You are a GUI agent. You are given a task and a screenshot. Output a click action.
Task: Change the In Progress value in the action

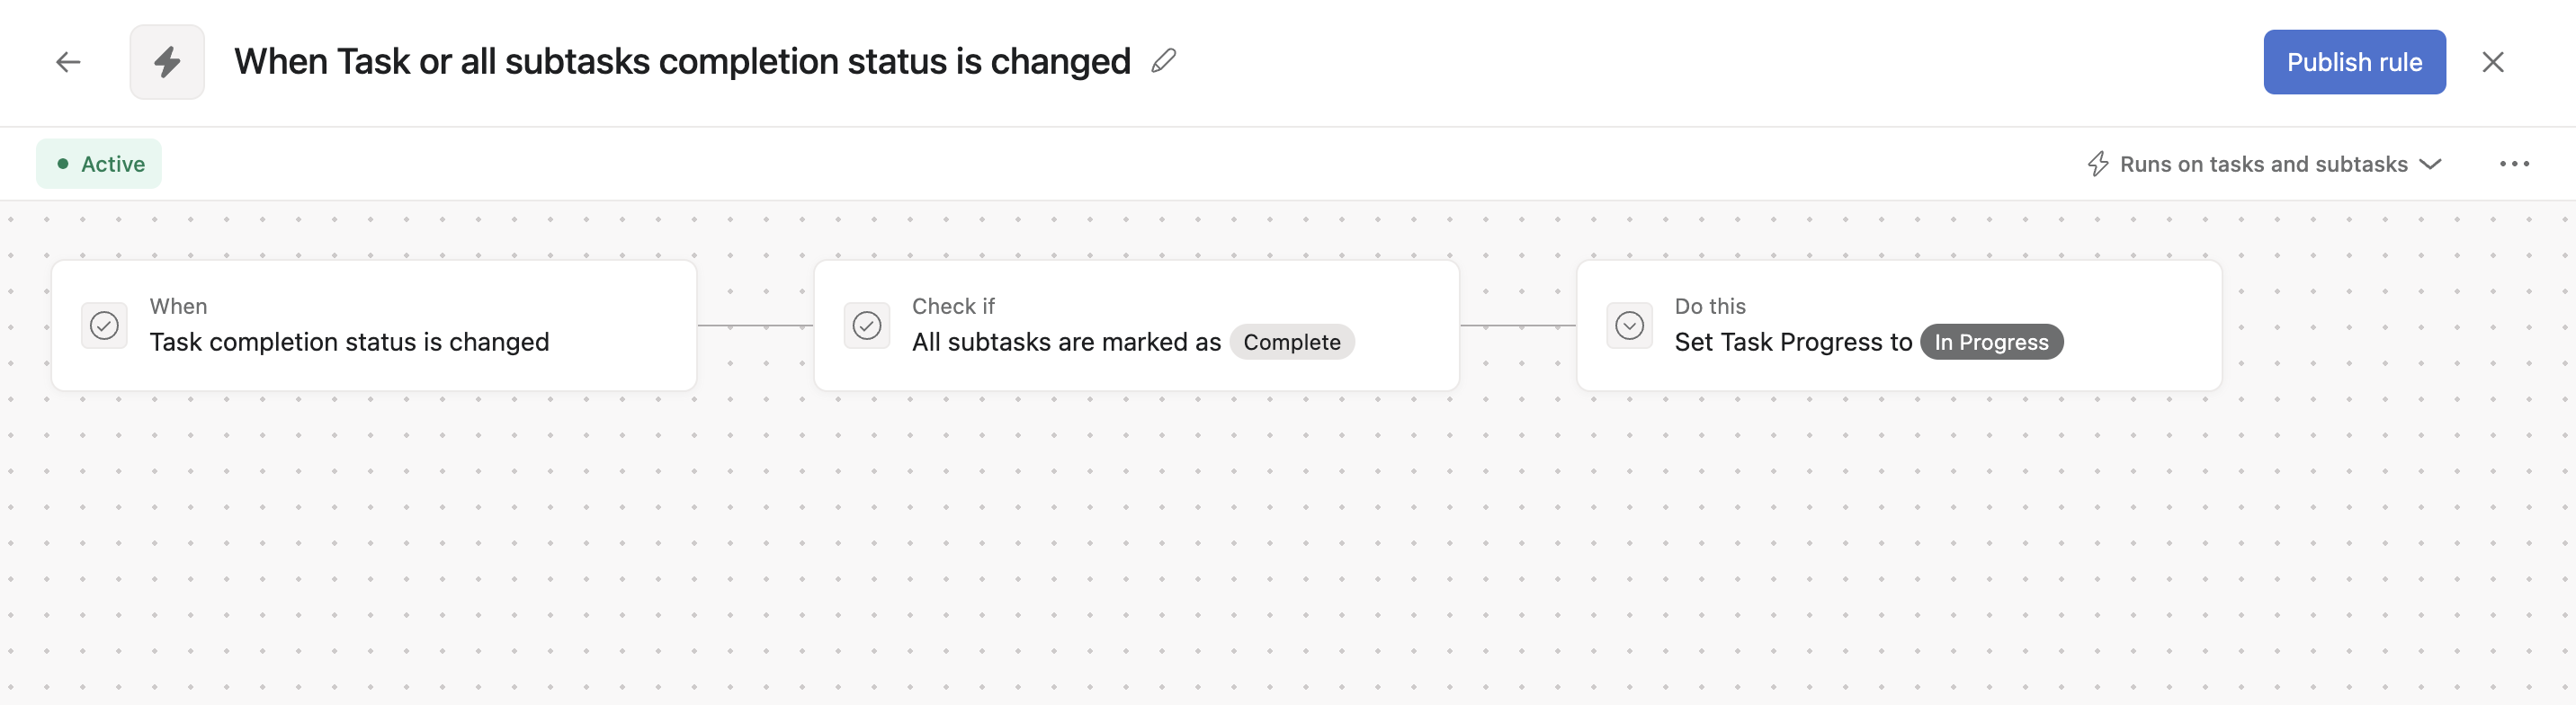point(1991,342)
